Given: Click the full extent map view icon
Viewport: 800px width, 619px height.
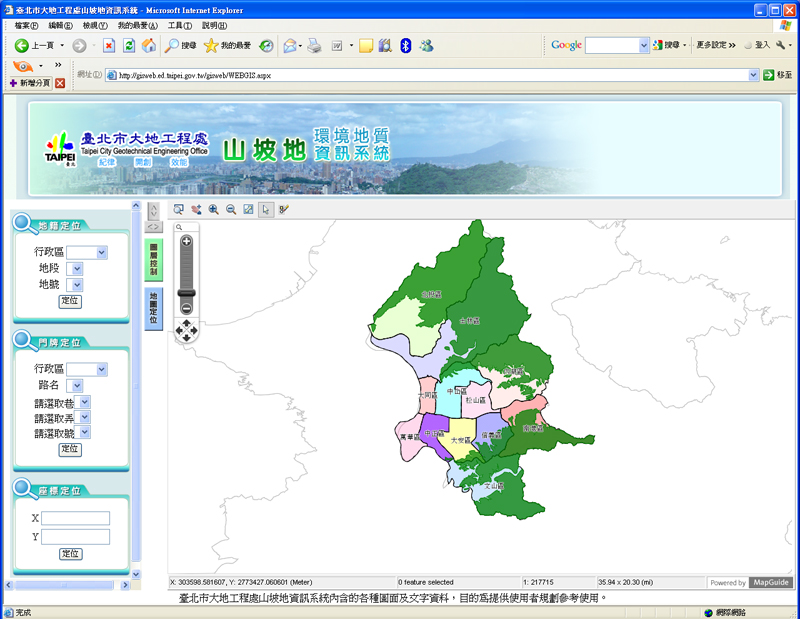Looking at the screenshot, I should coord(248,209).
